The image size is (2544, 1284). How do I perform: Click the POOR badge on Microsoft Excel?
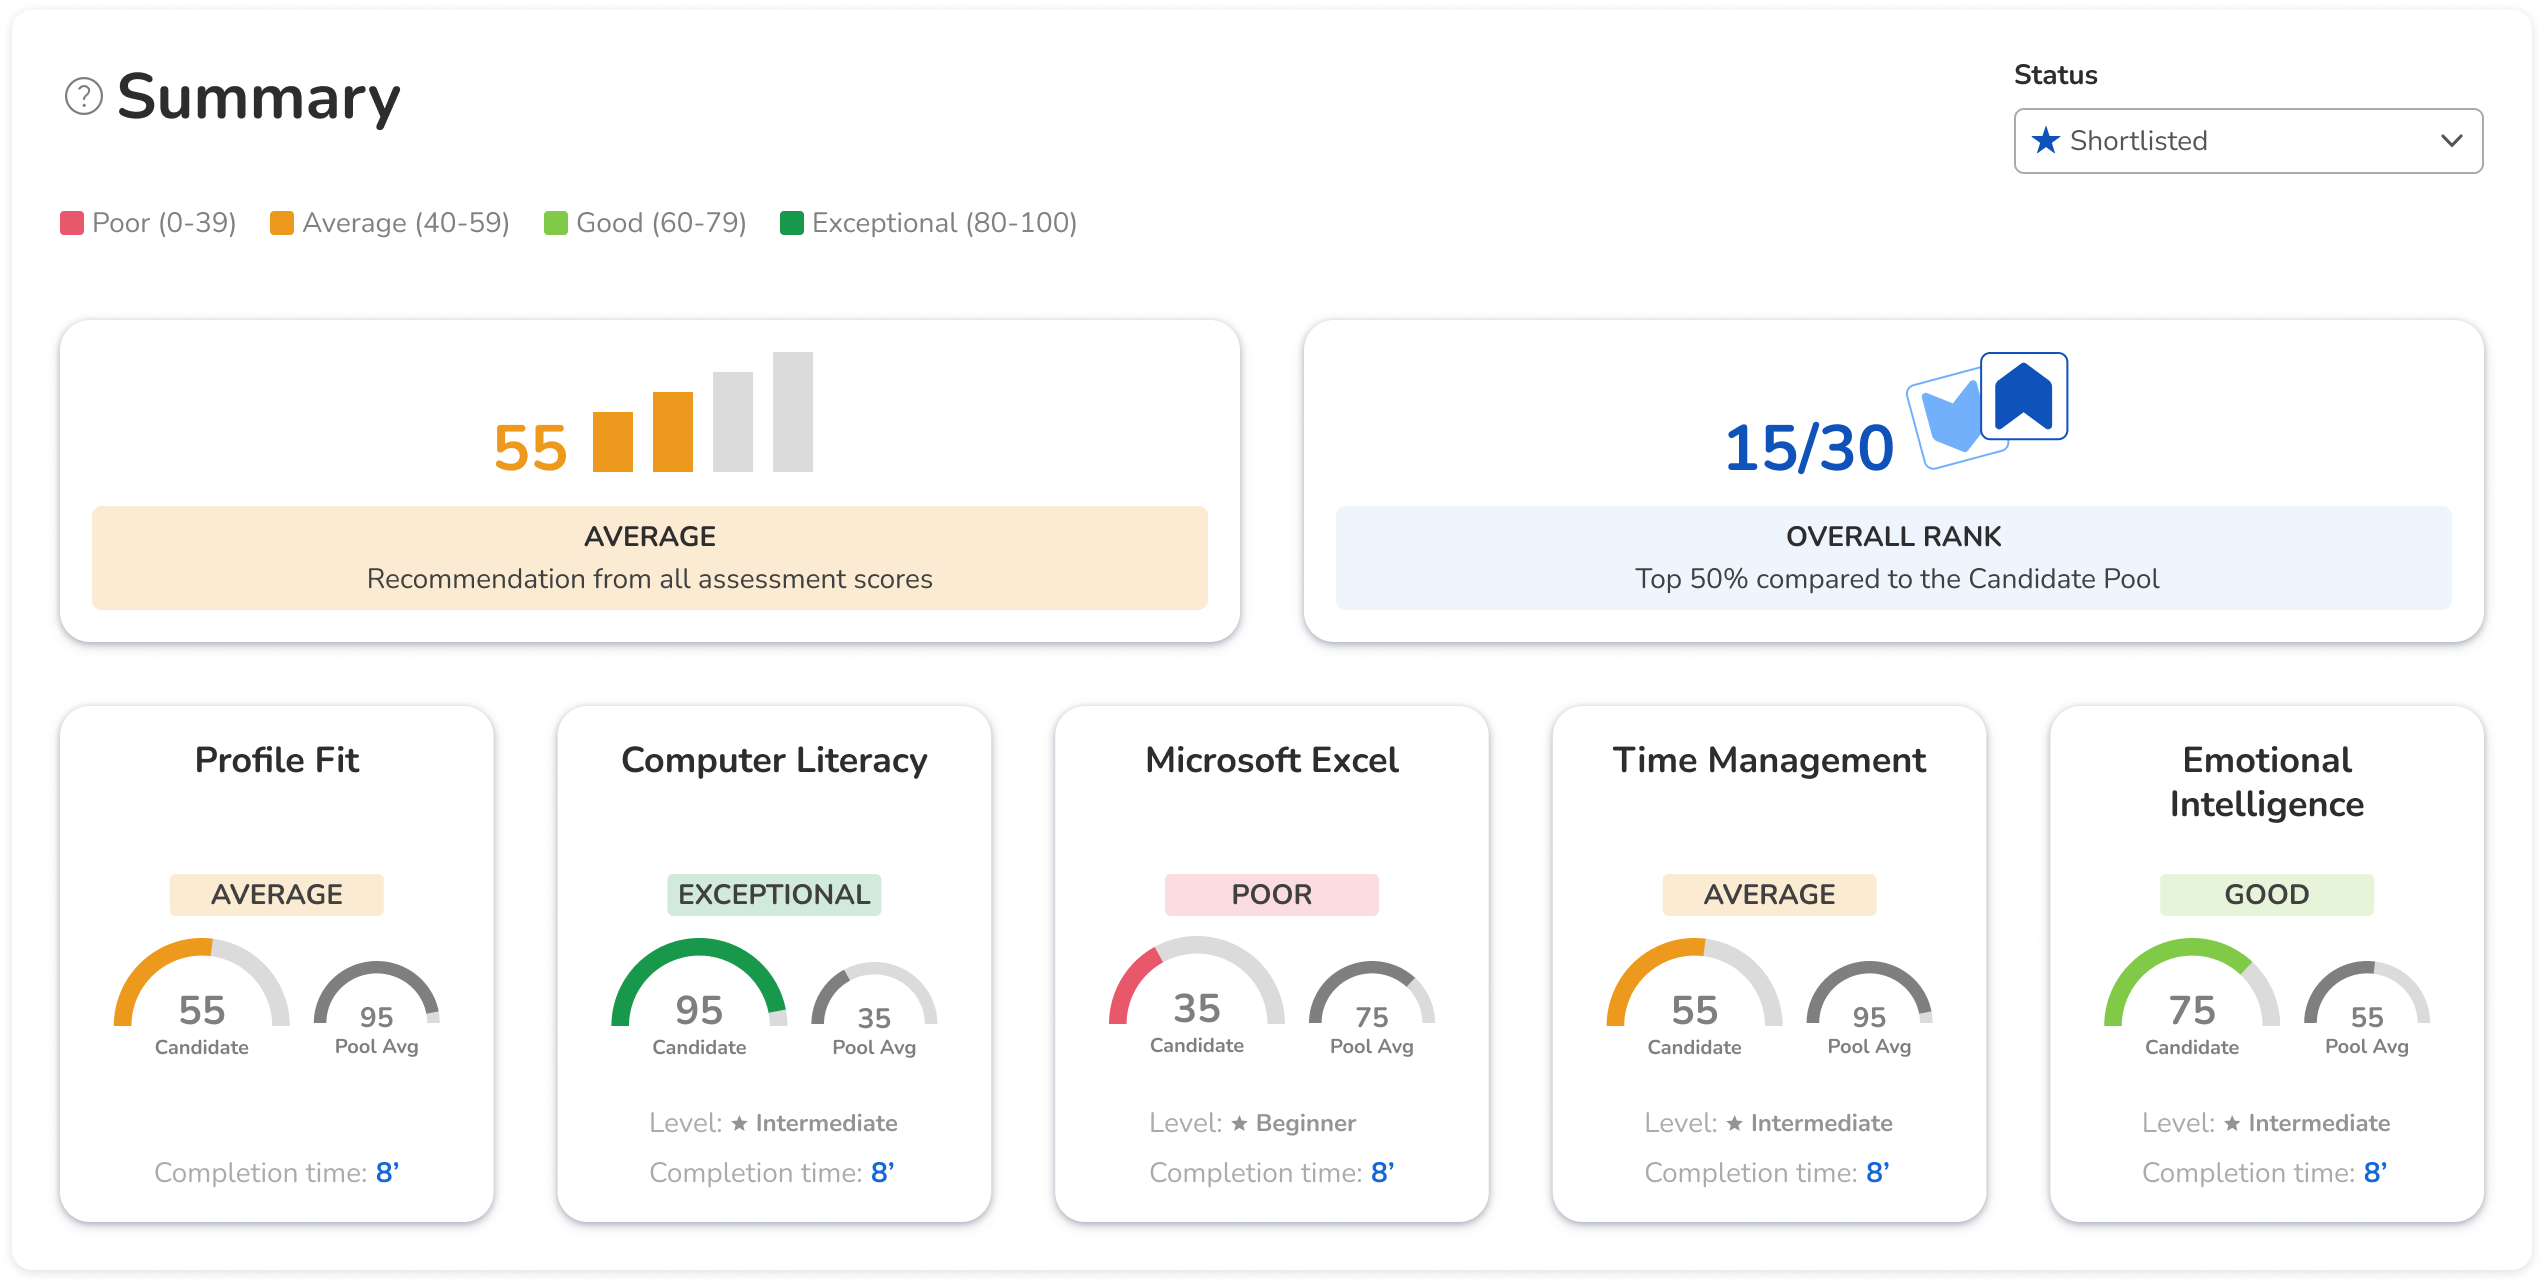[x=1271, y=894]
